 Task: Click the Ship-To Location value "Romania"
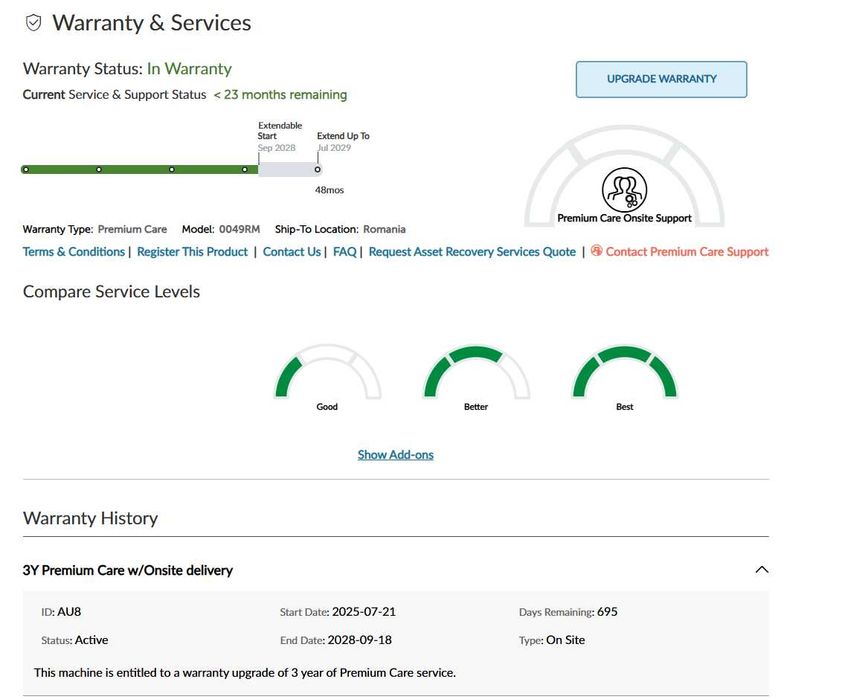pyautogui.click(x=384, y=229)
